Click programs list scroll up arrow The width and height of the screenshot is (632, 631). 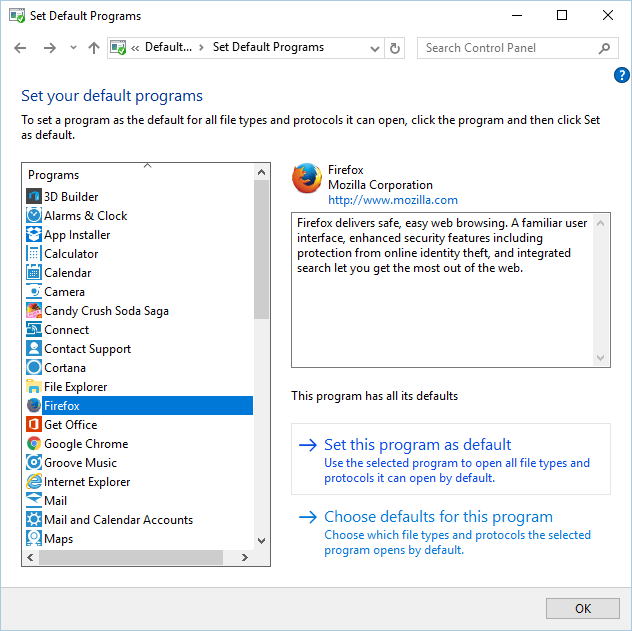pos(261,172)
